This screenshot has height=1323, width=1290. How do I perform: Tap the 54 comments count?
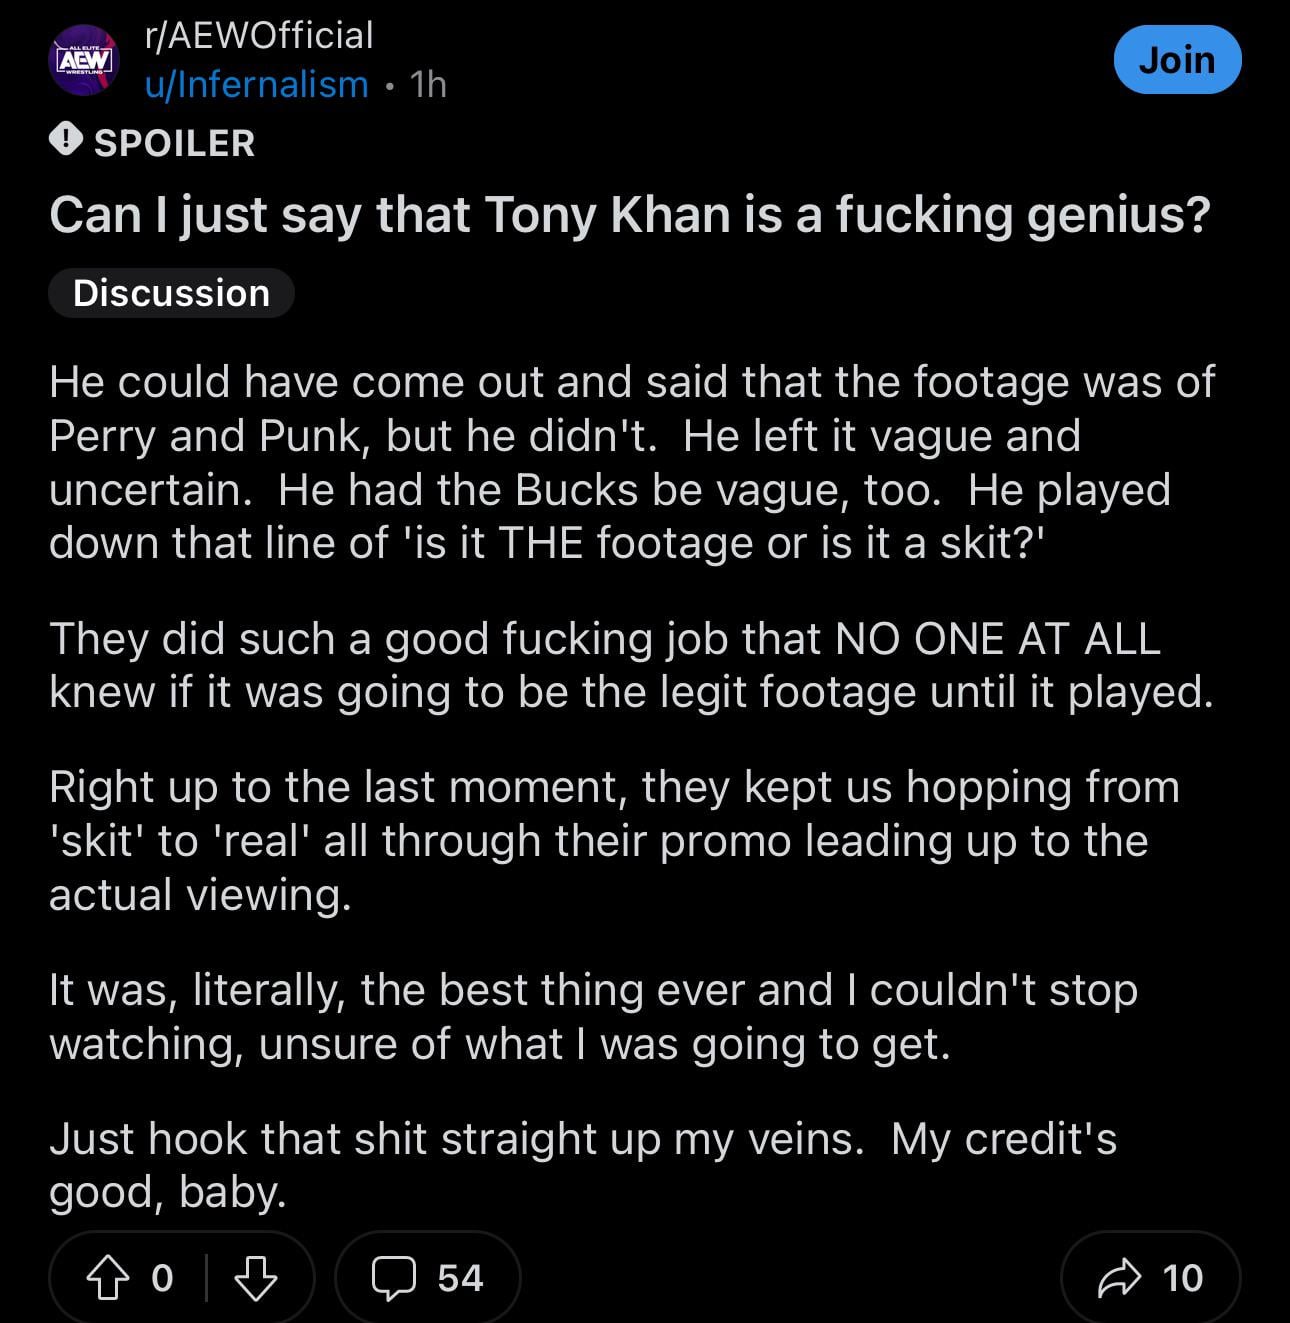460,1278
